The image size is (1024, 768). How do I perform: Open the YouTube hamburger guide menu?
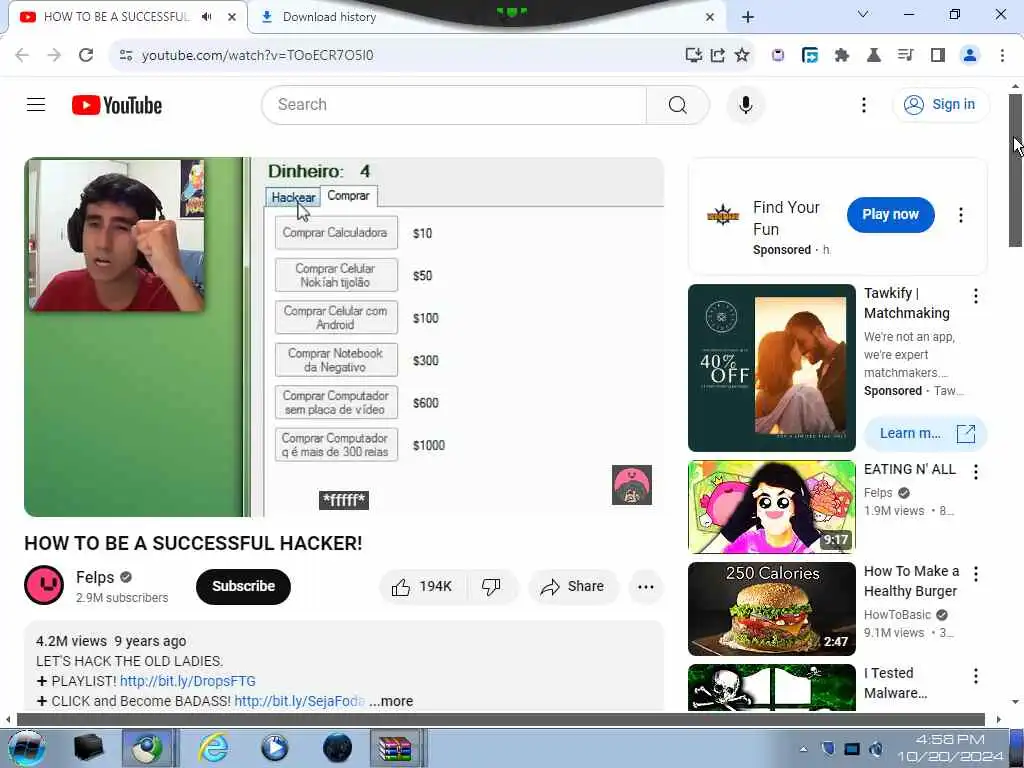click(36, 104)
